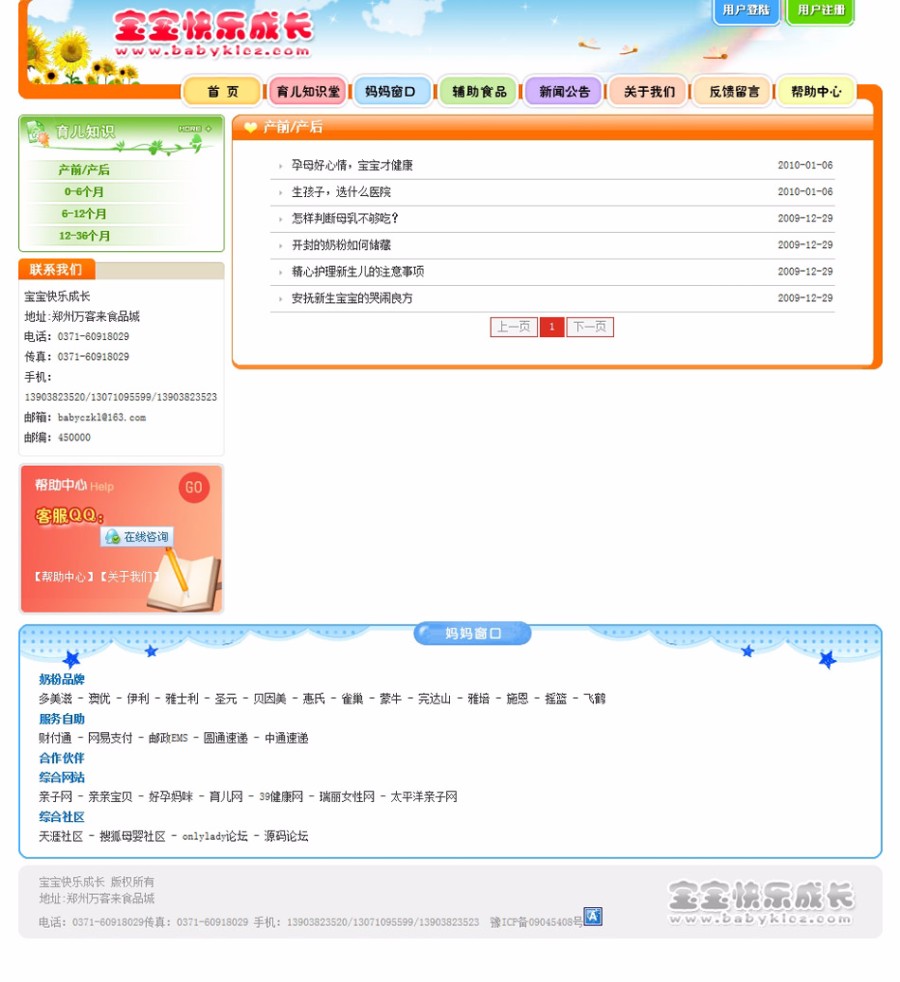The width and height of the screenshot is (900, 982).
Task: Open the 用户注册 register button
Action: pos(820,11)
